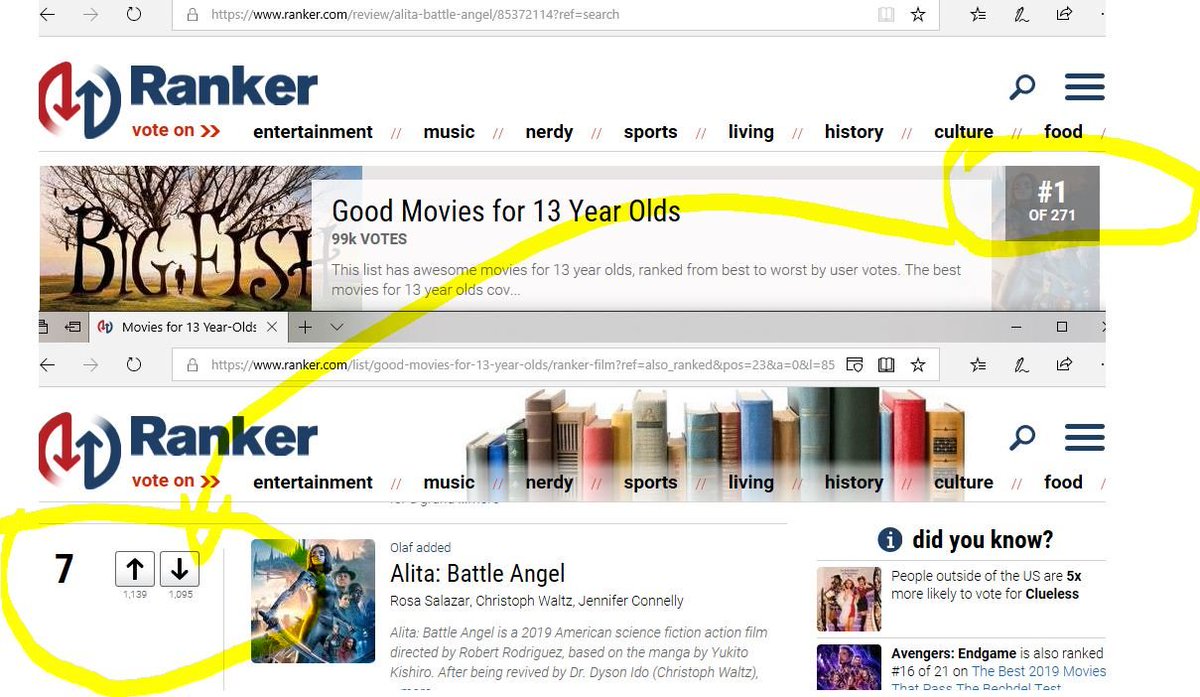1200x697 pixels.
Task: Open music in the top window nav
Action: [449, 132]
